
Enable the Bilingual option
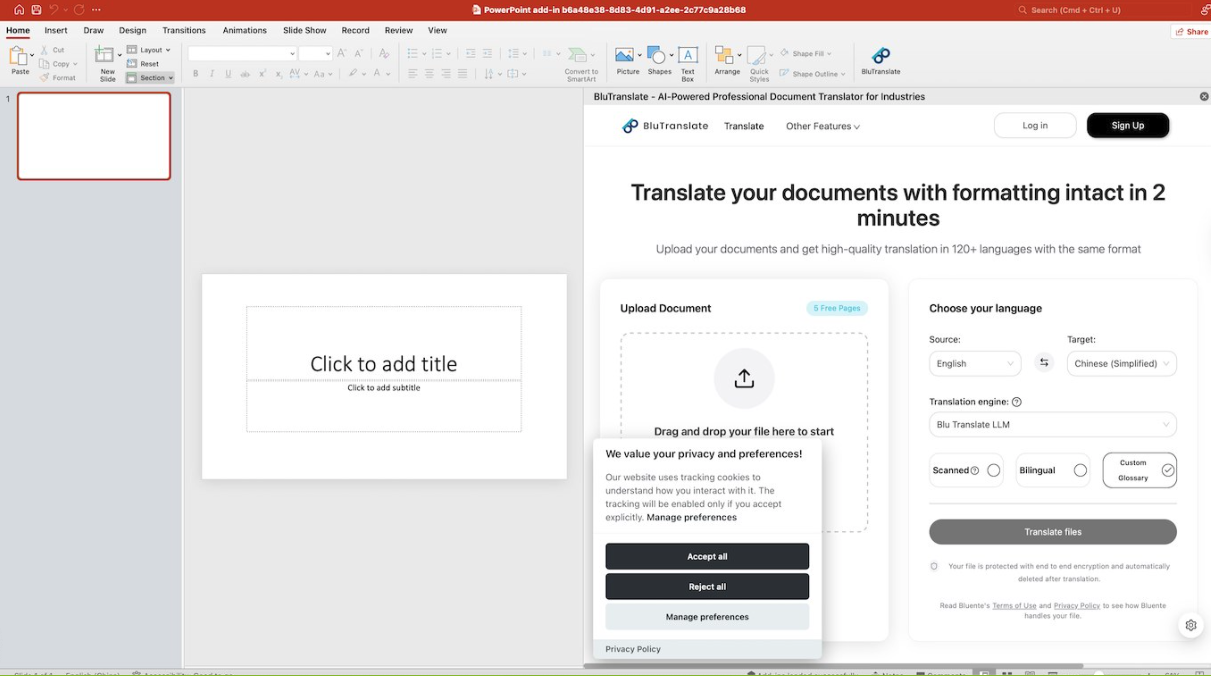(1080, 470)
